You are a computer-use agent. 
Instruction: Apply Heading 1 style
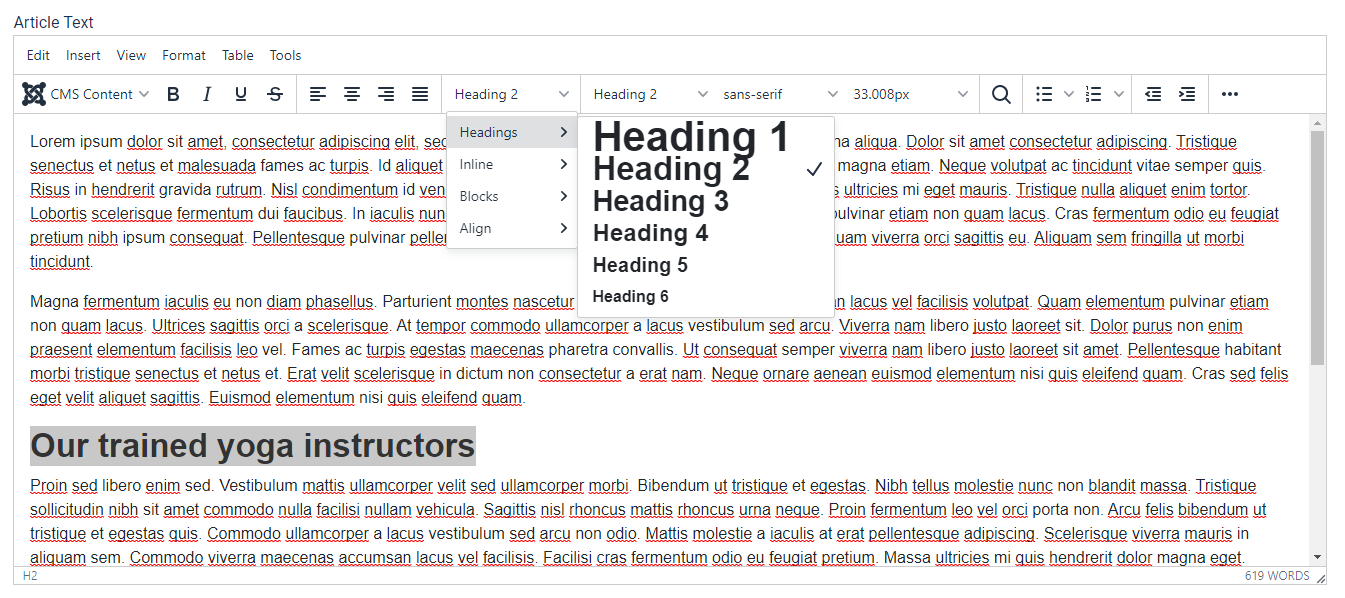tap(706, 137)
